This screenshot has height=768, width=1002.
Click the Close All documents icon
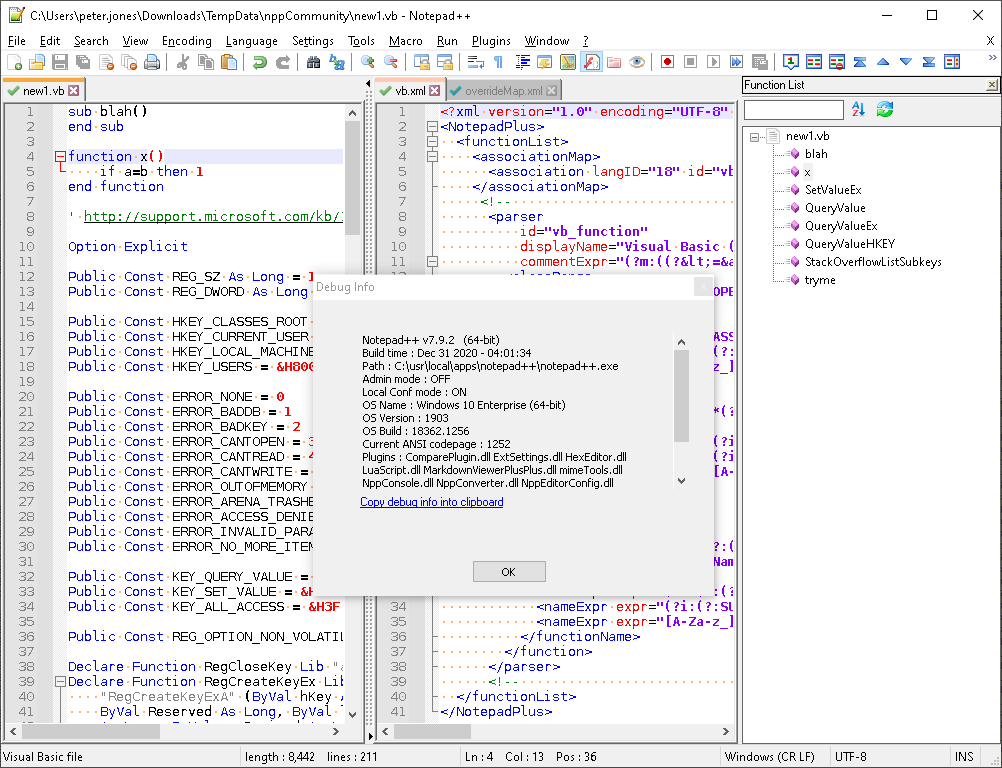click(x=129, y=62)
